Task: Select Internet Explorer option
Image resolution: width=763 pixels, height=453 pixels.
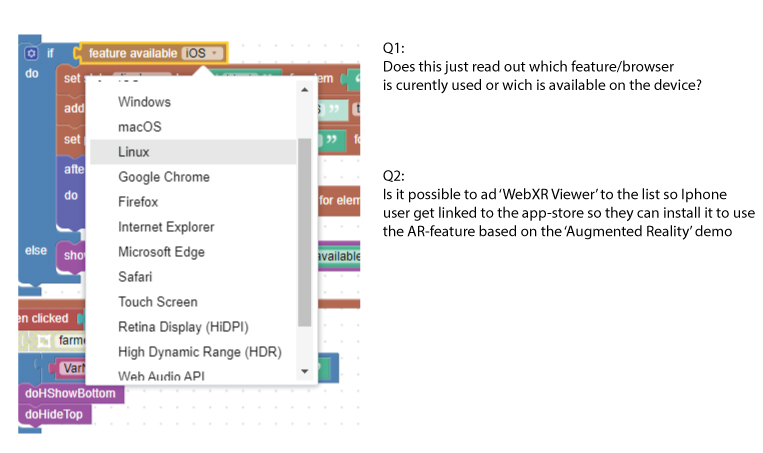Action: pos(193,227)
